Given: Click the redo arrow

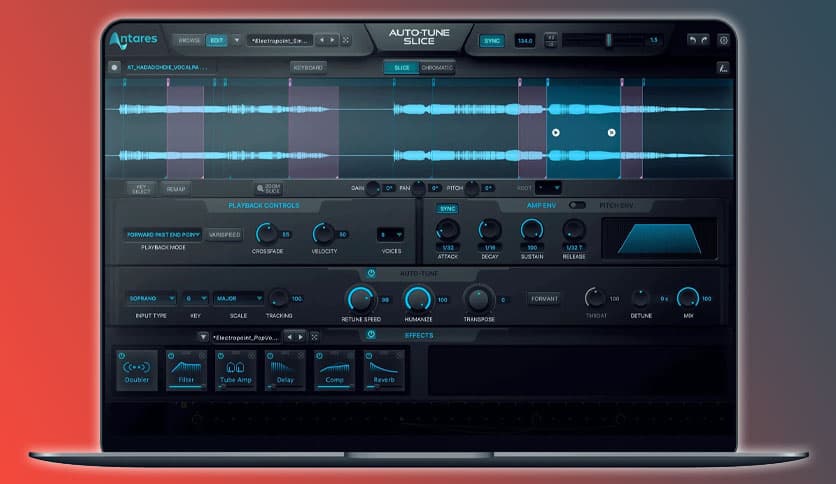Looking at the screenshot, I should pos(704,40).
